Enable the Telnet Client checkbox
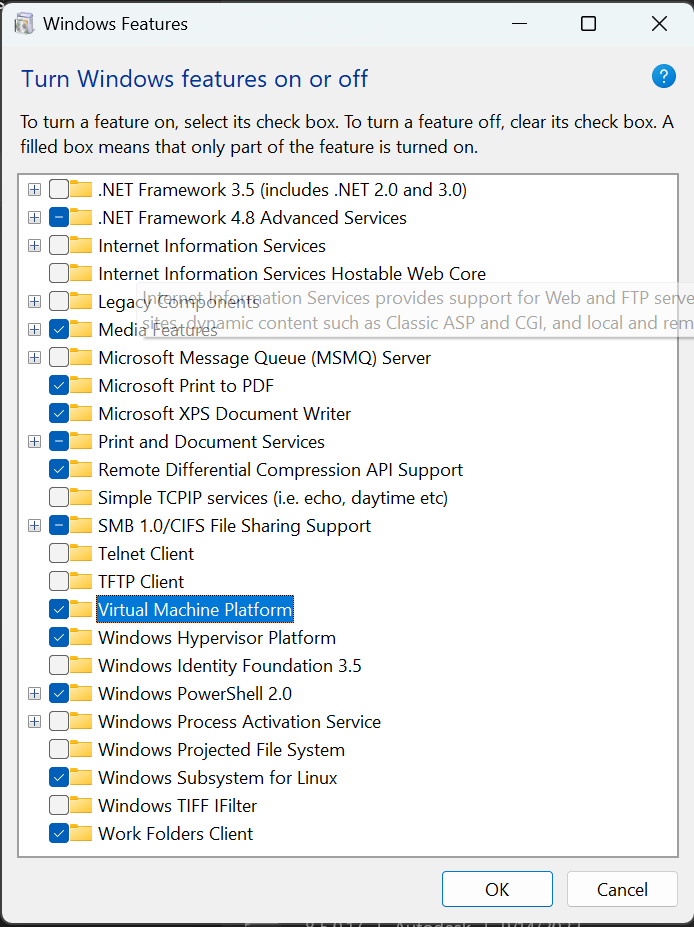Screen dimensions: 694x927 (59, 554)
